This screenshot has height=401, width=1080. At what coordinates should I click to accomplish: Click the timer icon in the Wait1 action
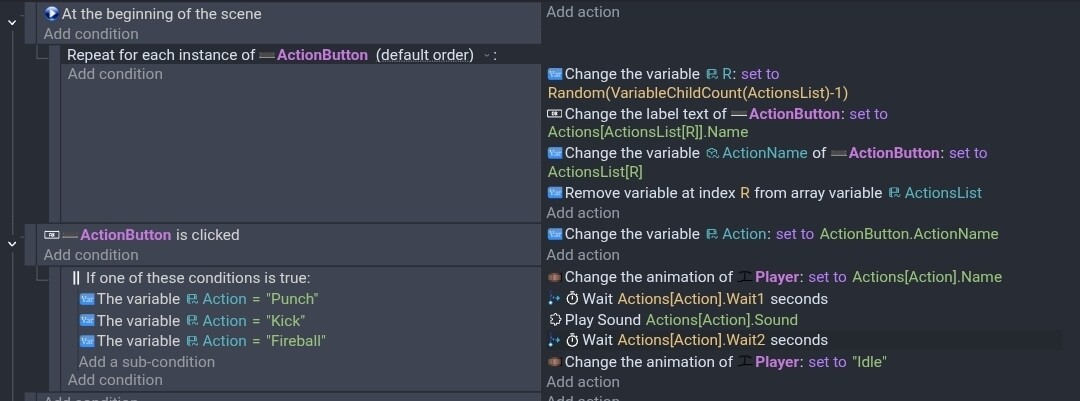[x=573, y=299]
